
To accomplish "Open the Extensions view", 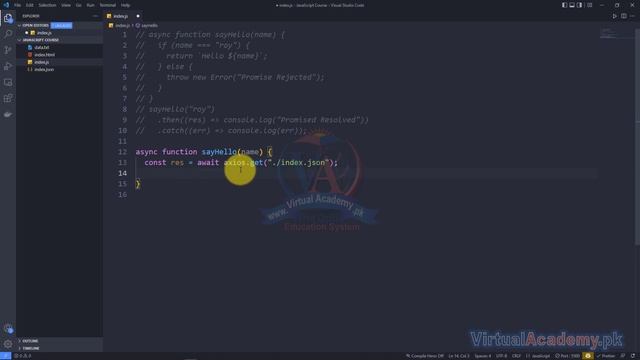I will tap(8, 98).
